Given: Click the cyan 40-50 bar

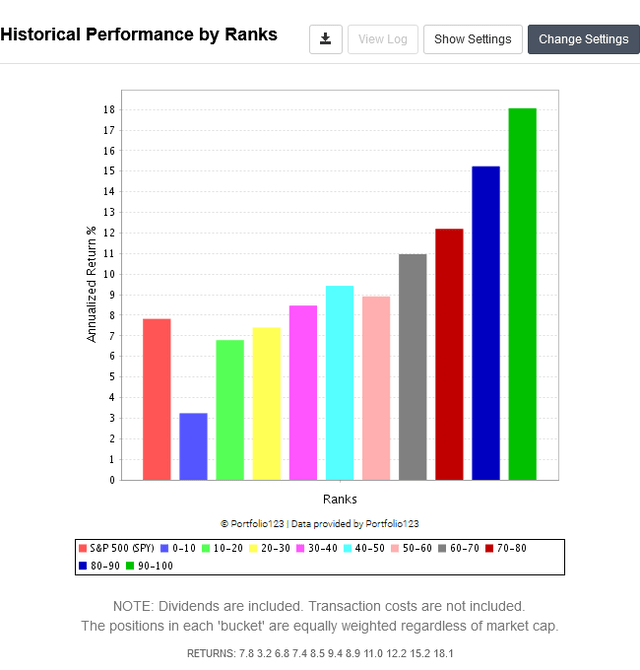Looking at the screenshot, I should [x=339, y=383].
